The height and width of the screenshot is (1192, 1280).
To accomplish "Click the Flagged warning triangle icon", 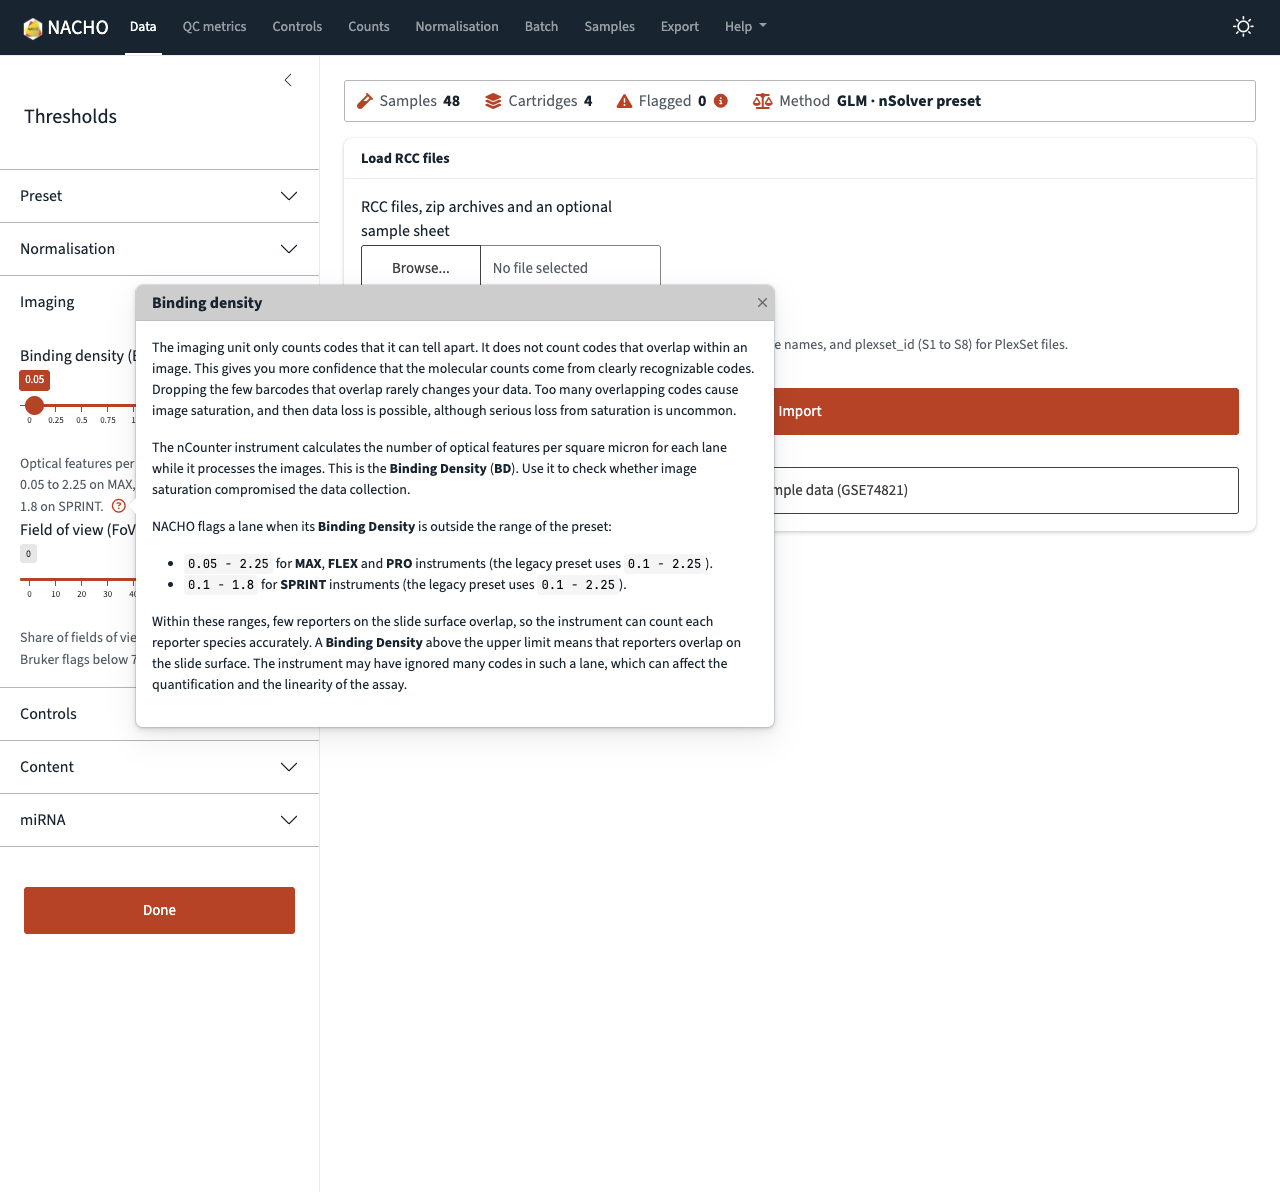I will pos(624,101).
